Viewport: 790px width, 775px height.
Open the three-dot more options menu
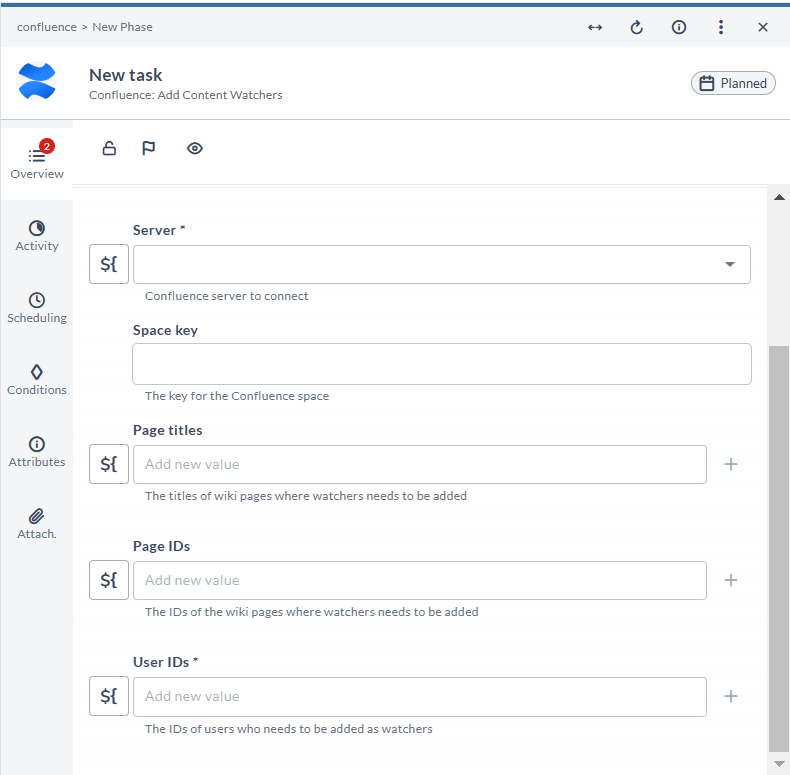pyautogui.click(x=721, y=27)
